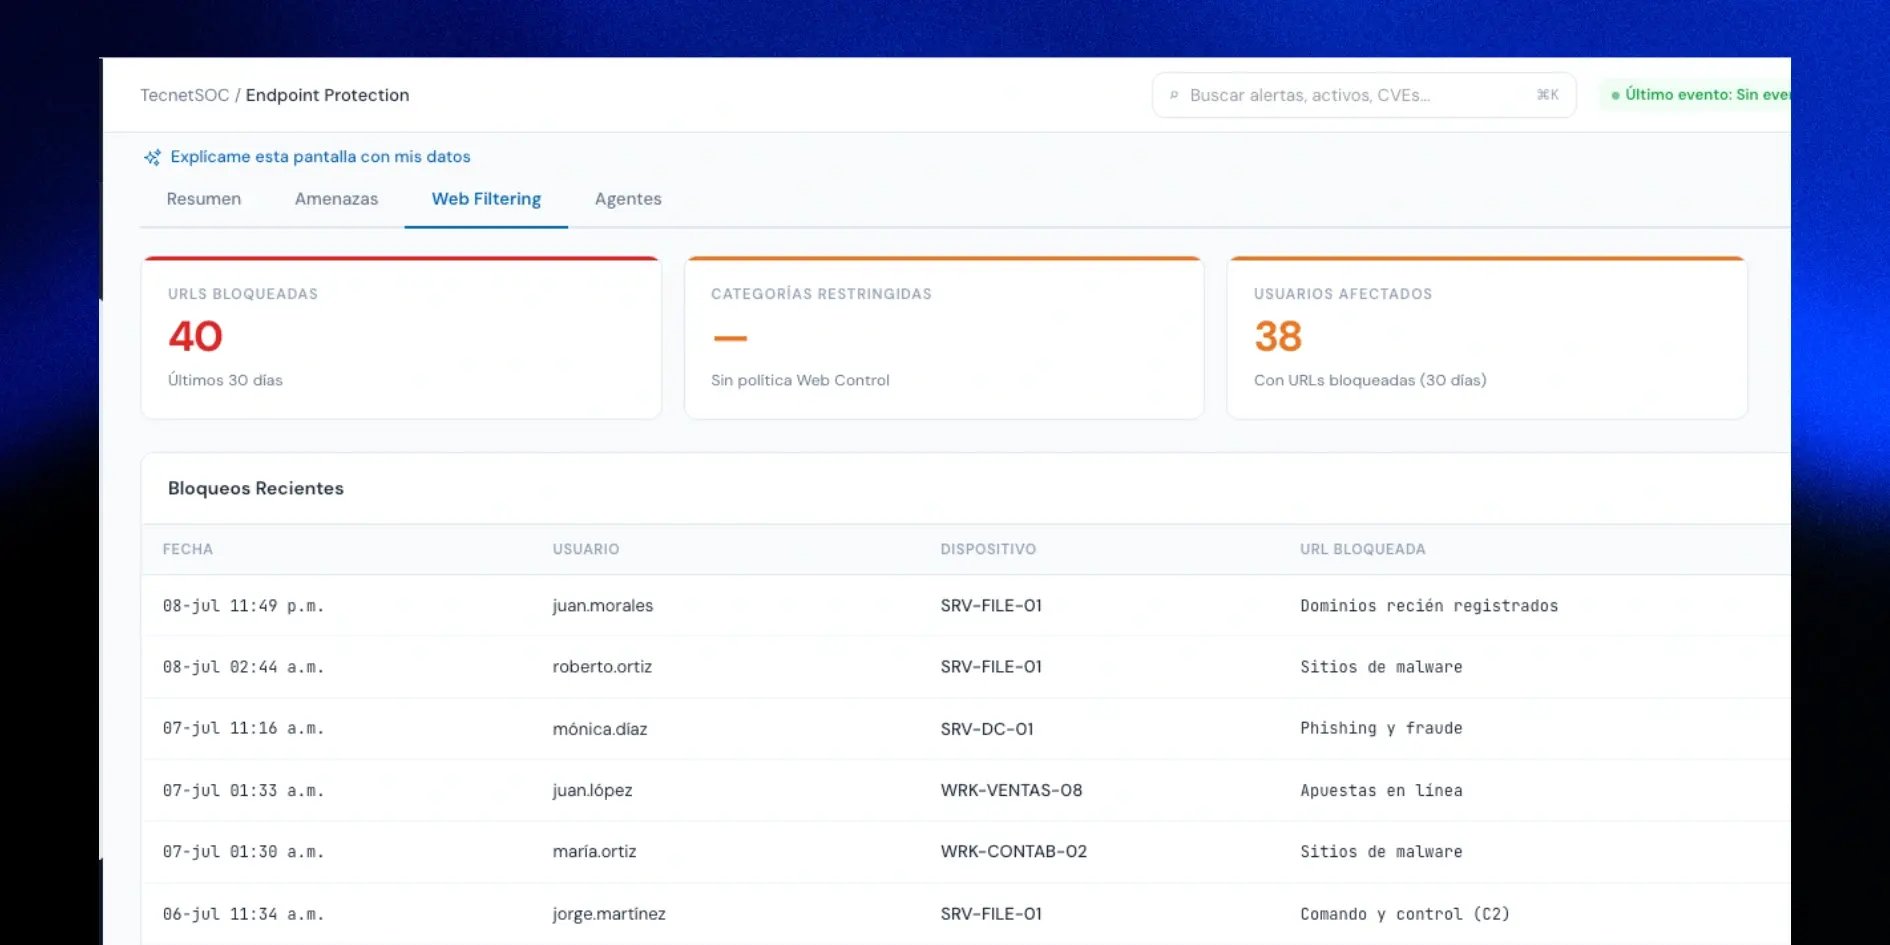Open the Categorías Restringidas card
Image resolution: width=1890 pixels, height=945 pixels.
(944, 338)
